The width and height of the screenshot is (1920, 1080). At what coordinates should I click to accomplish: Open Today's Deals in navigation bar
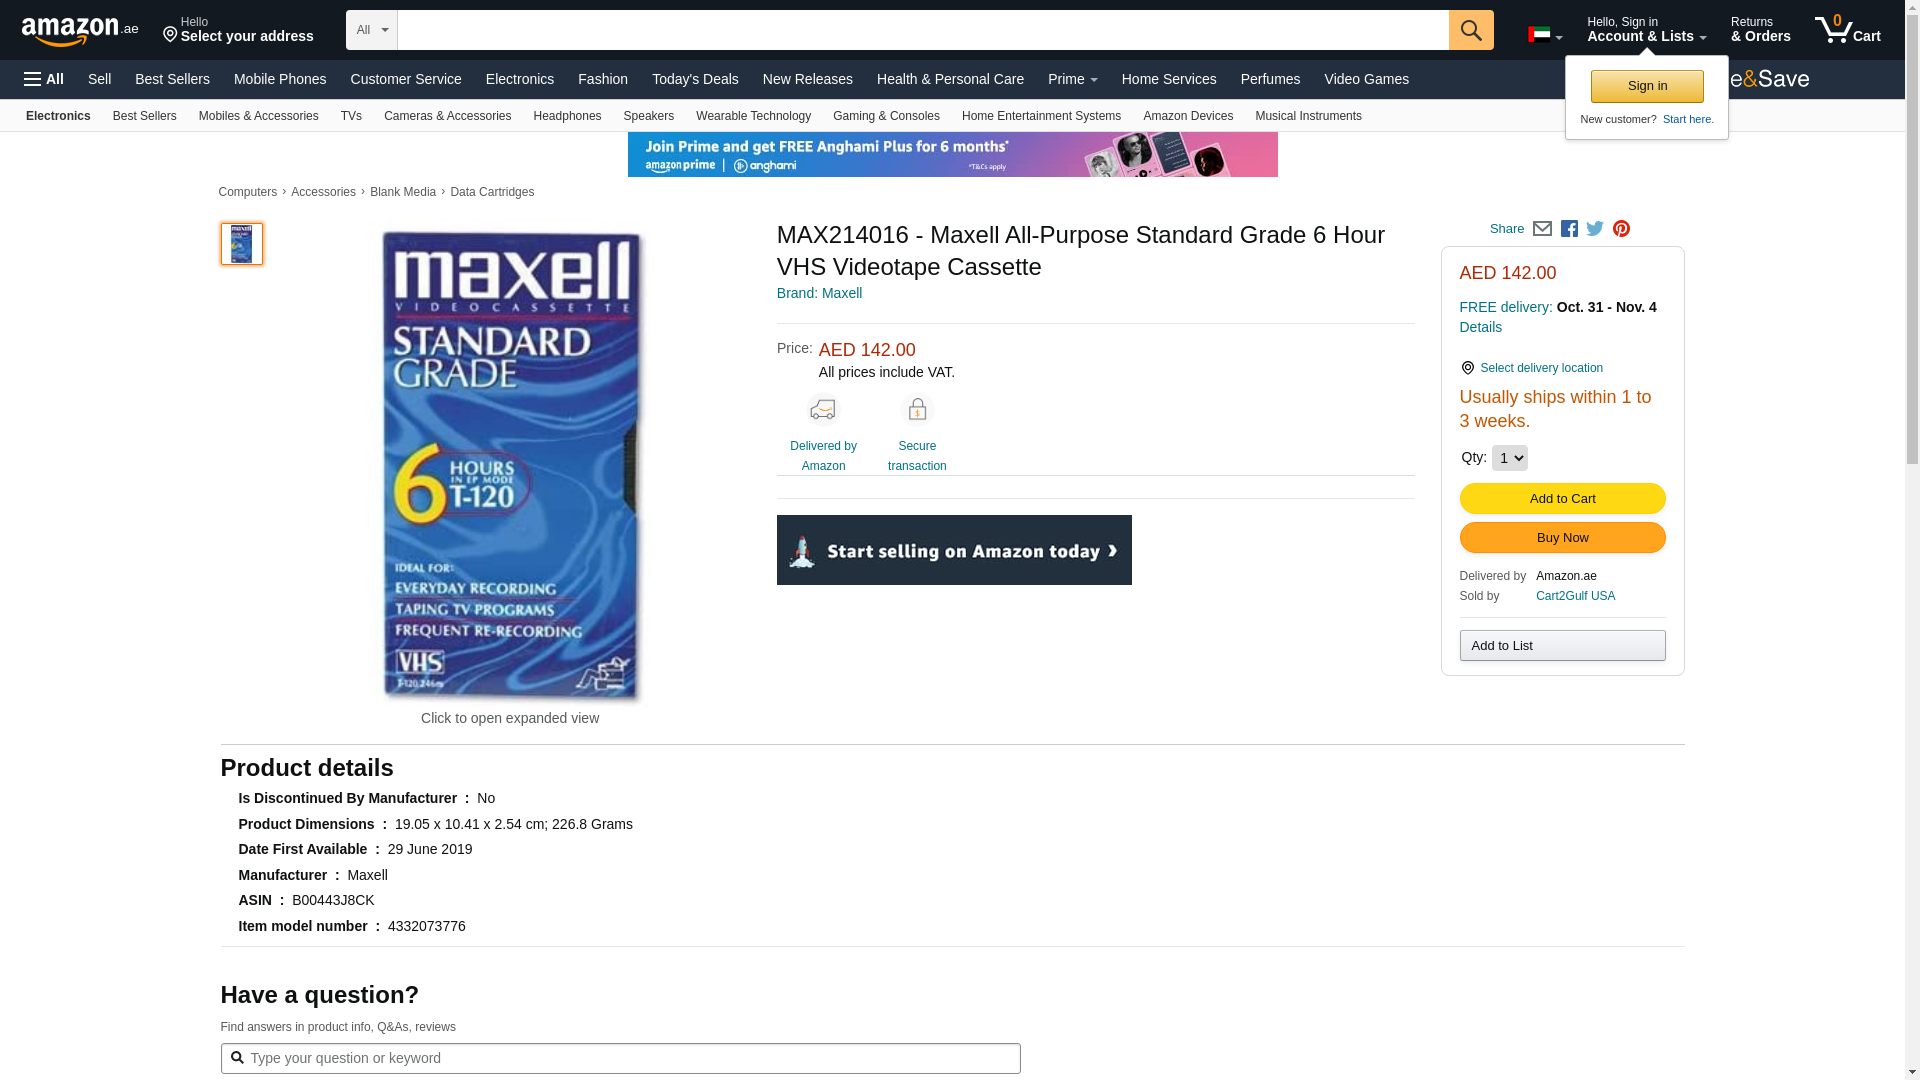[x=695, y=79]
